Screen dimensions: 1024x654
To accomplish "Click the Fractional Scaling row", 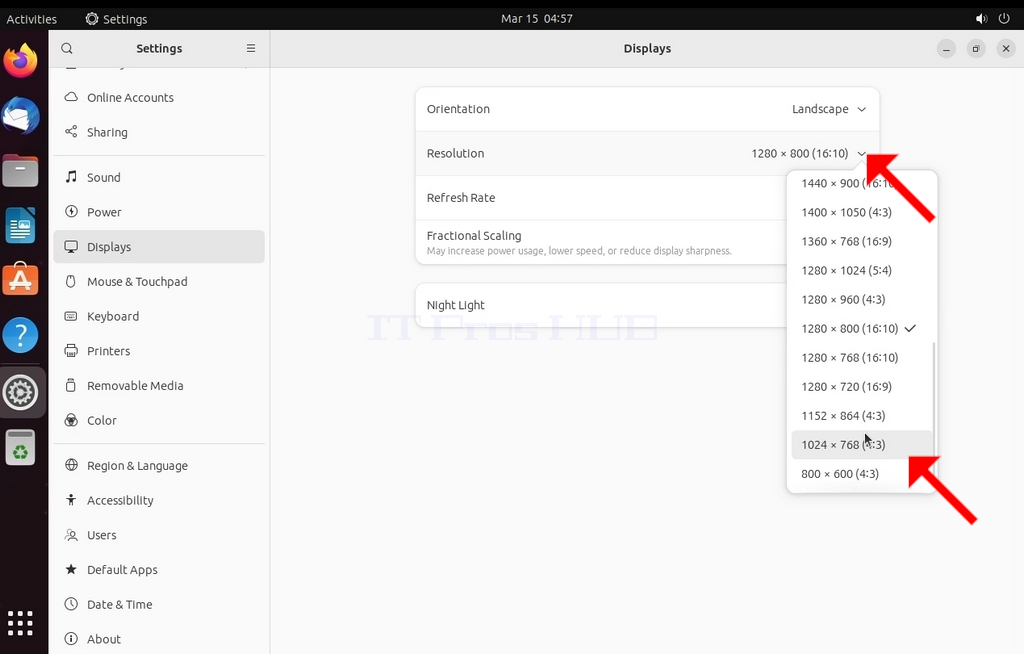I will tap(601, 242).
